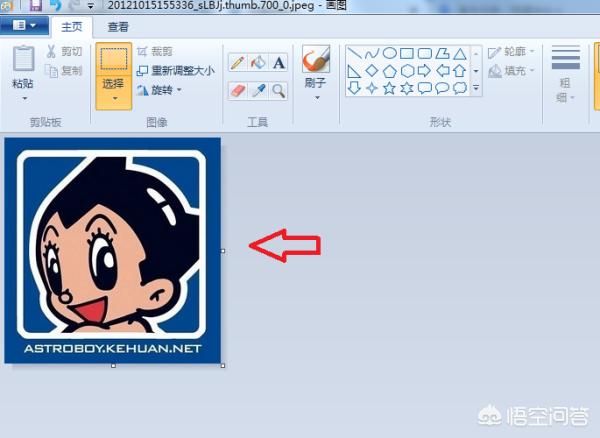Choose the Oval callout shape
600x438 pixels.
tap(442, 88)
